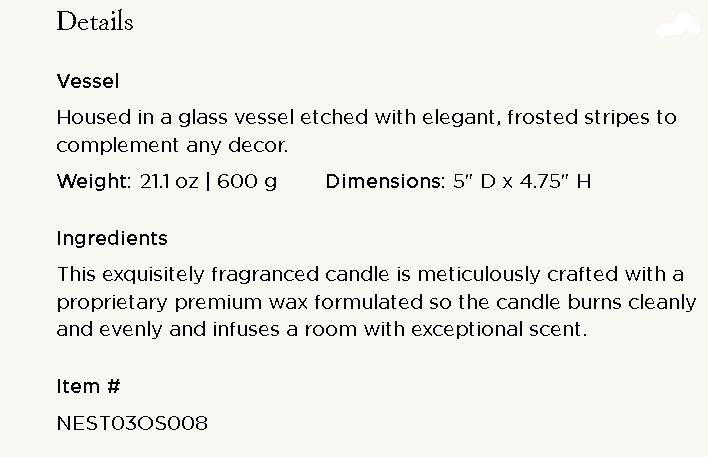Image resolution: width=708 pixels, height=457 pixels.
Task: Click the 'Housed in a glass vessel' line
Action: (x=367, y=117)
